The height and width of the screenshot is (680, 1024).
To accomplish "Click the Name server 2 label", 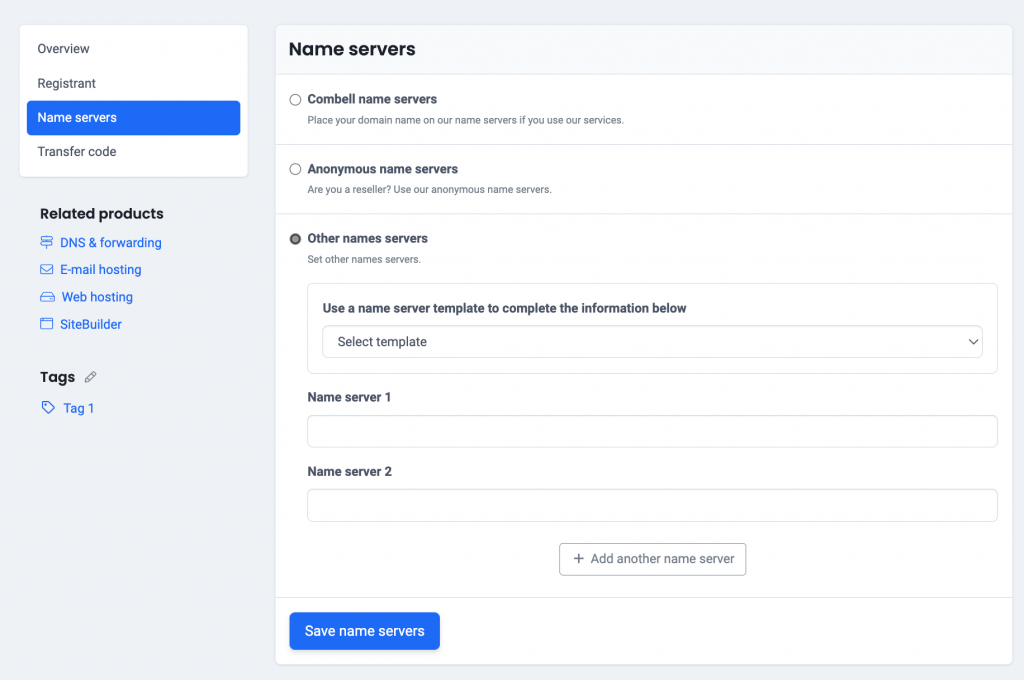I will (x=349, y=472).
